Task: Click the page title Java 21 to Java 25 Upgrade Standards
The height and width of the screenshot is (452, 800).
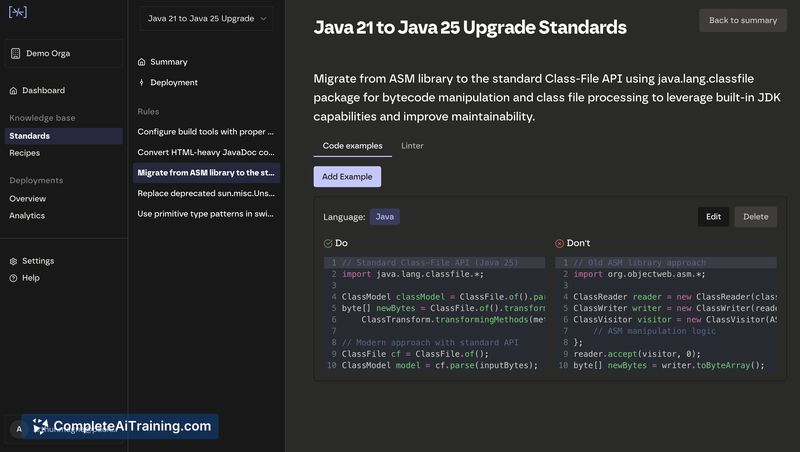Action: (x=470, y=28)
